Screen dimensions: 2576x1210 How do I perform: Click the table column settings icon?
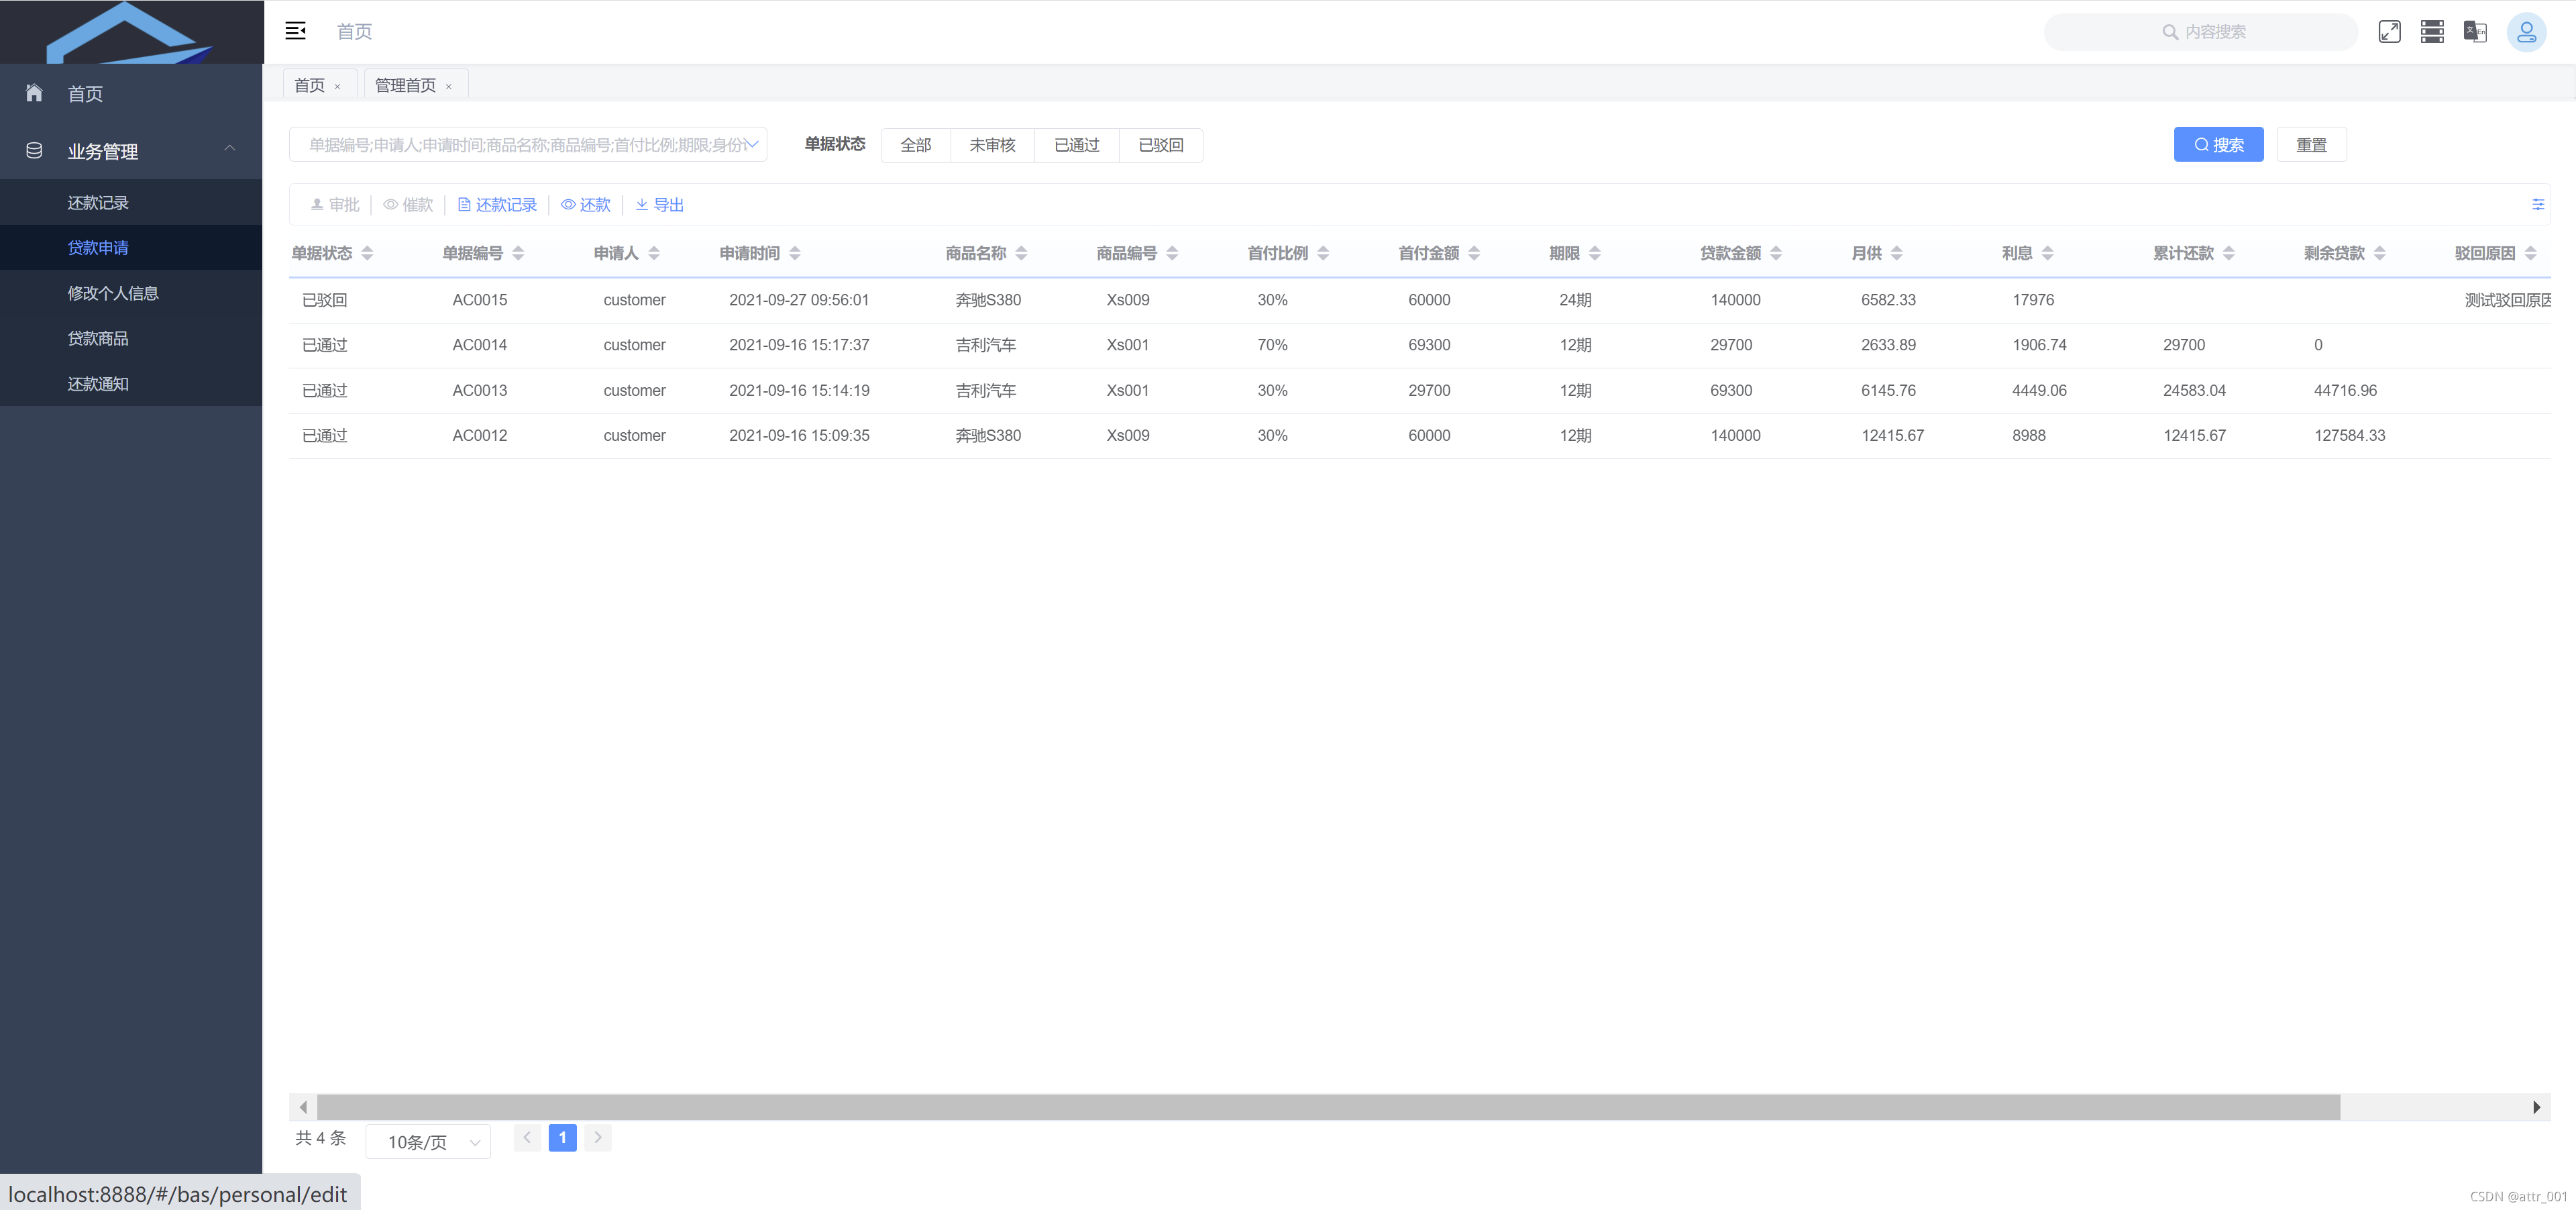pos(2537,204)
